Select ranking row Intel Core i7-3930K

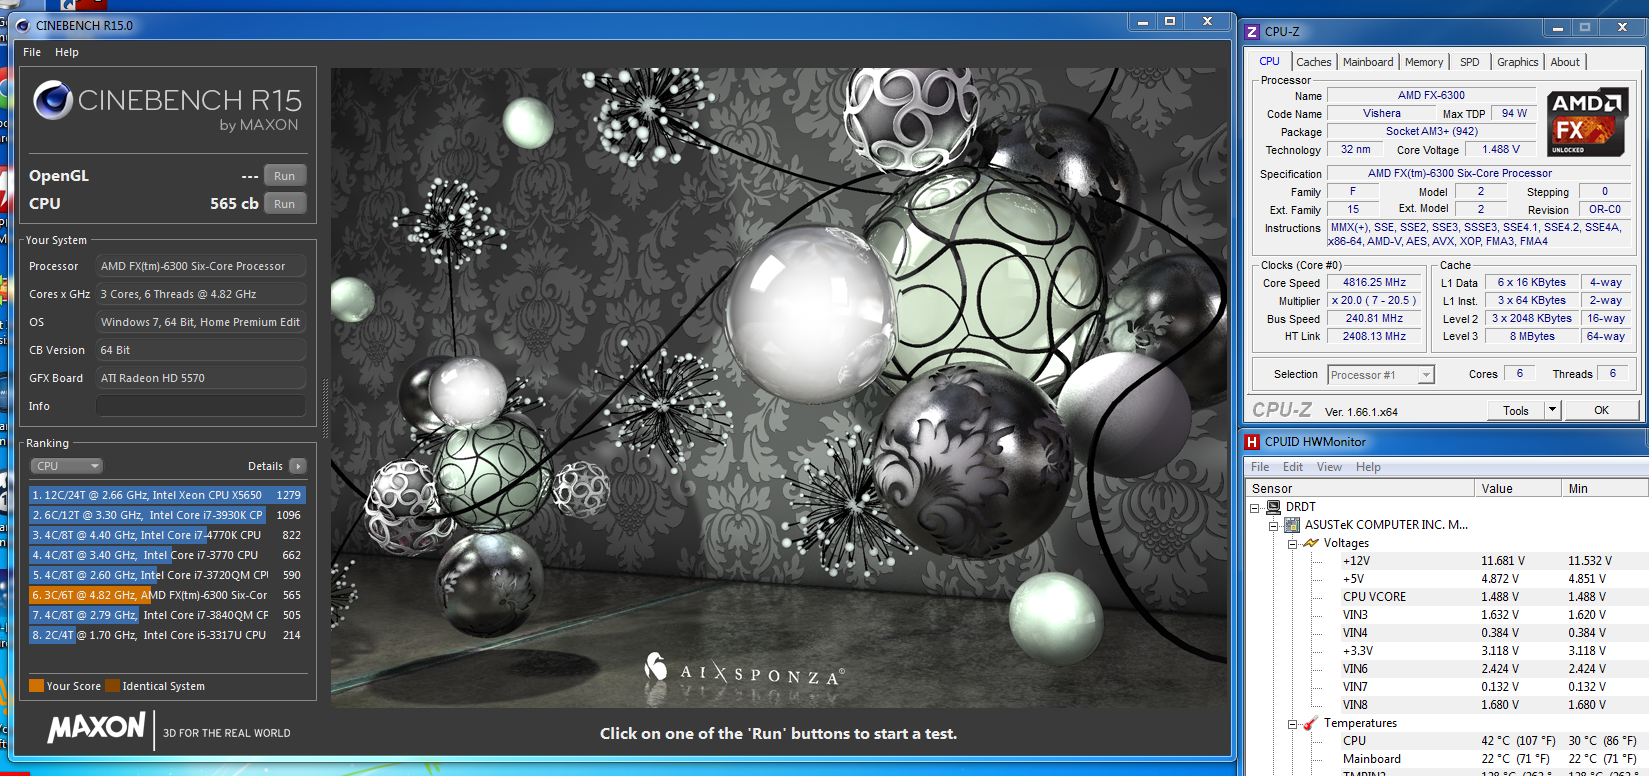pos(167,515)
